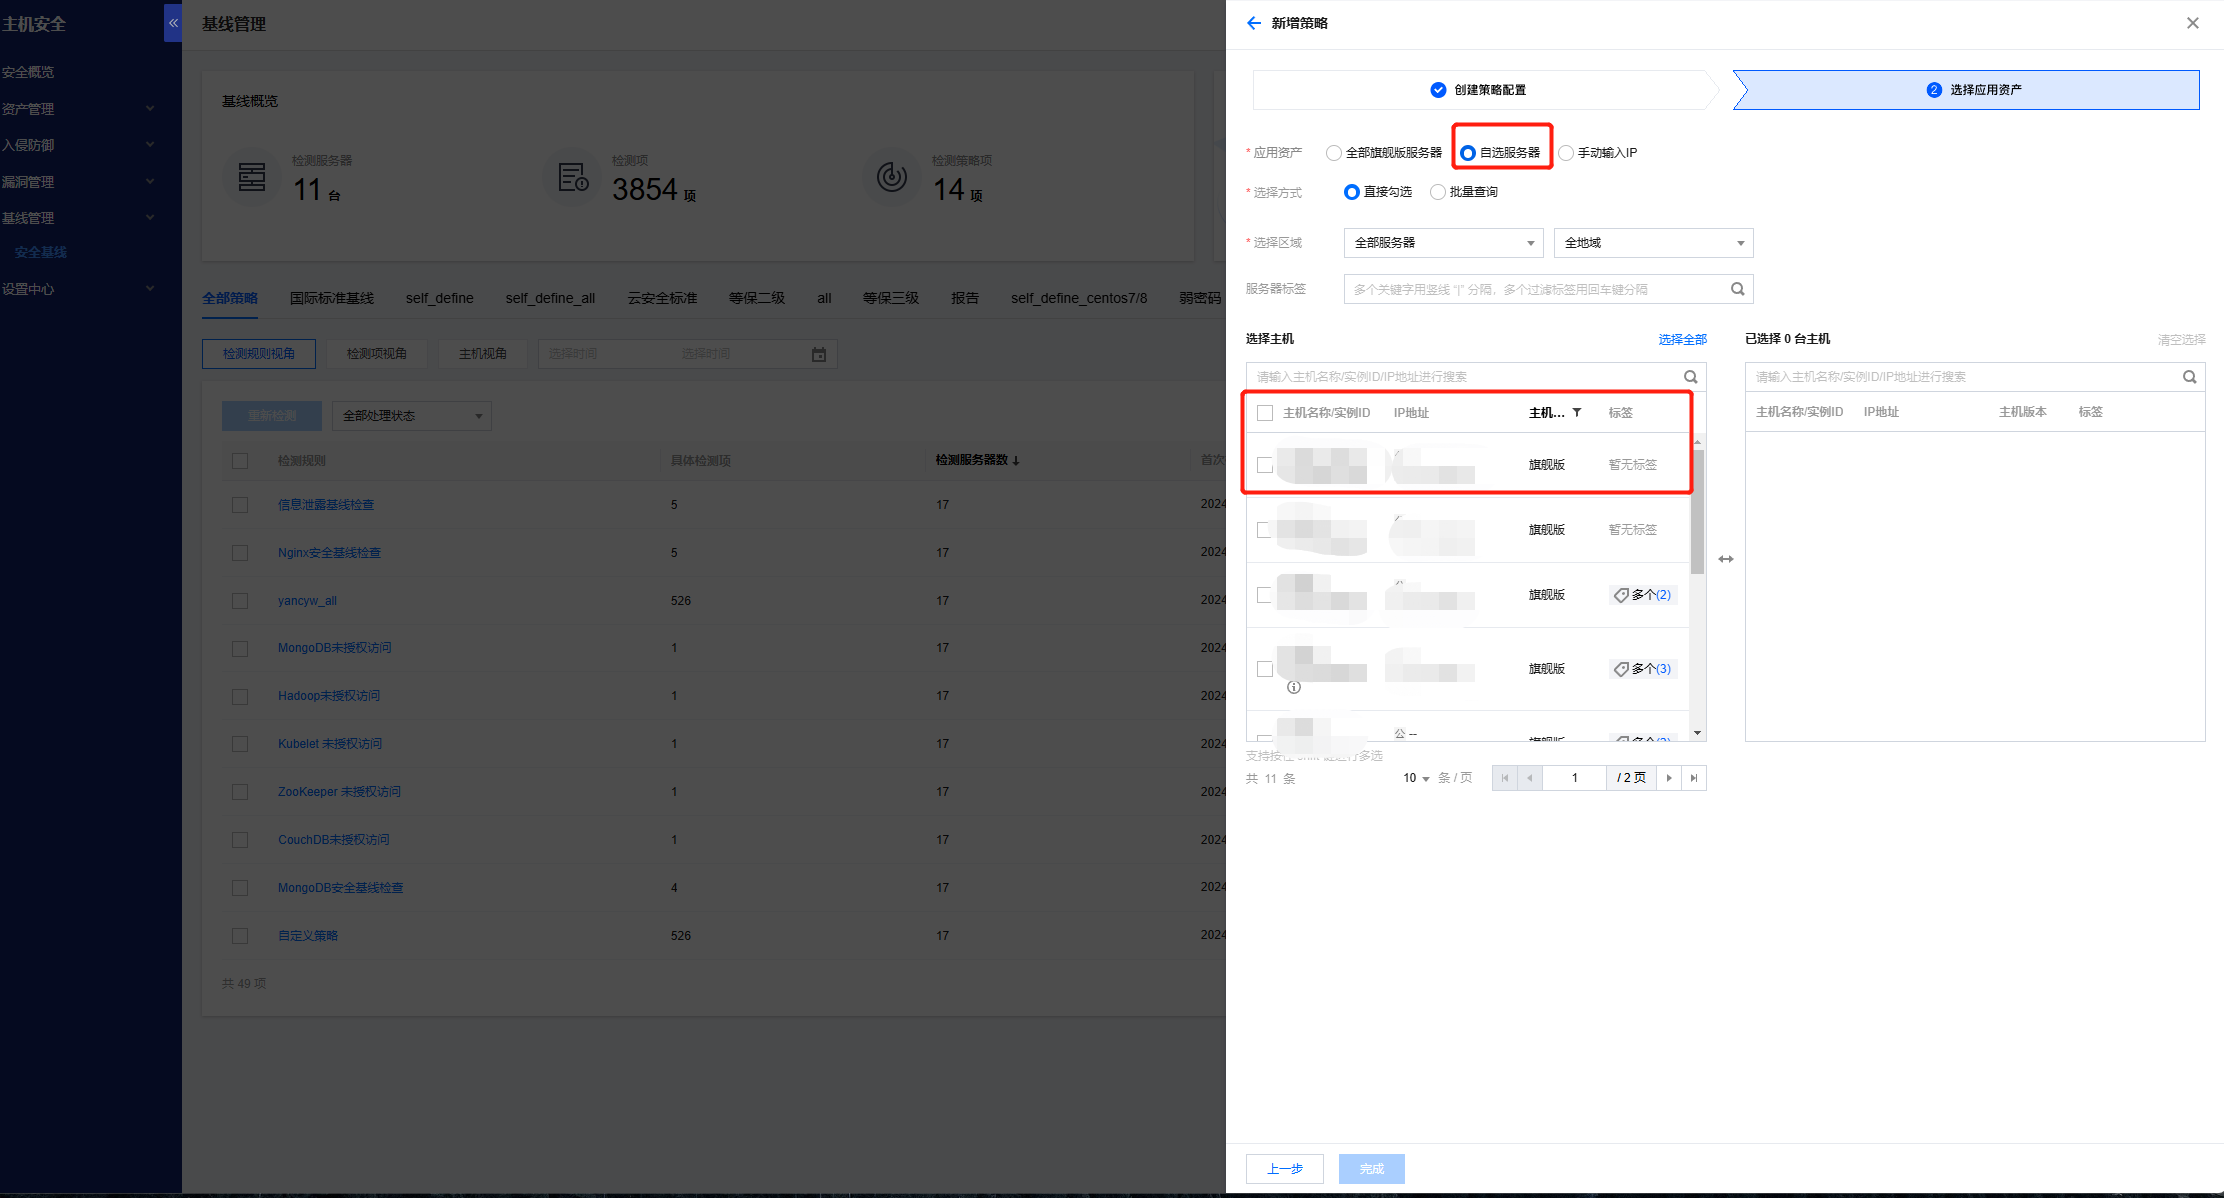Viewport: 2224px width, 1198px height.
Task: Click the search icon in 服务器标签 field
Action: click(x=1738, y=289)
